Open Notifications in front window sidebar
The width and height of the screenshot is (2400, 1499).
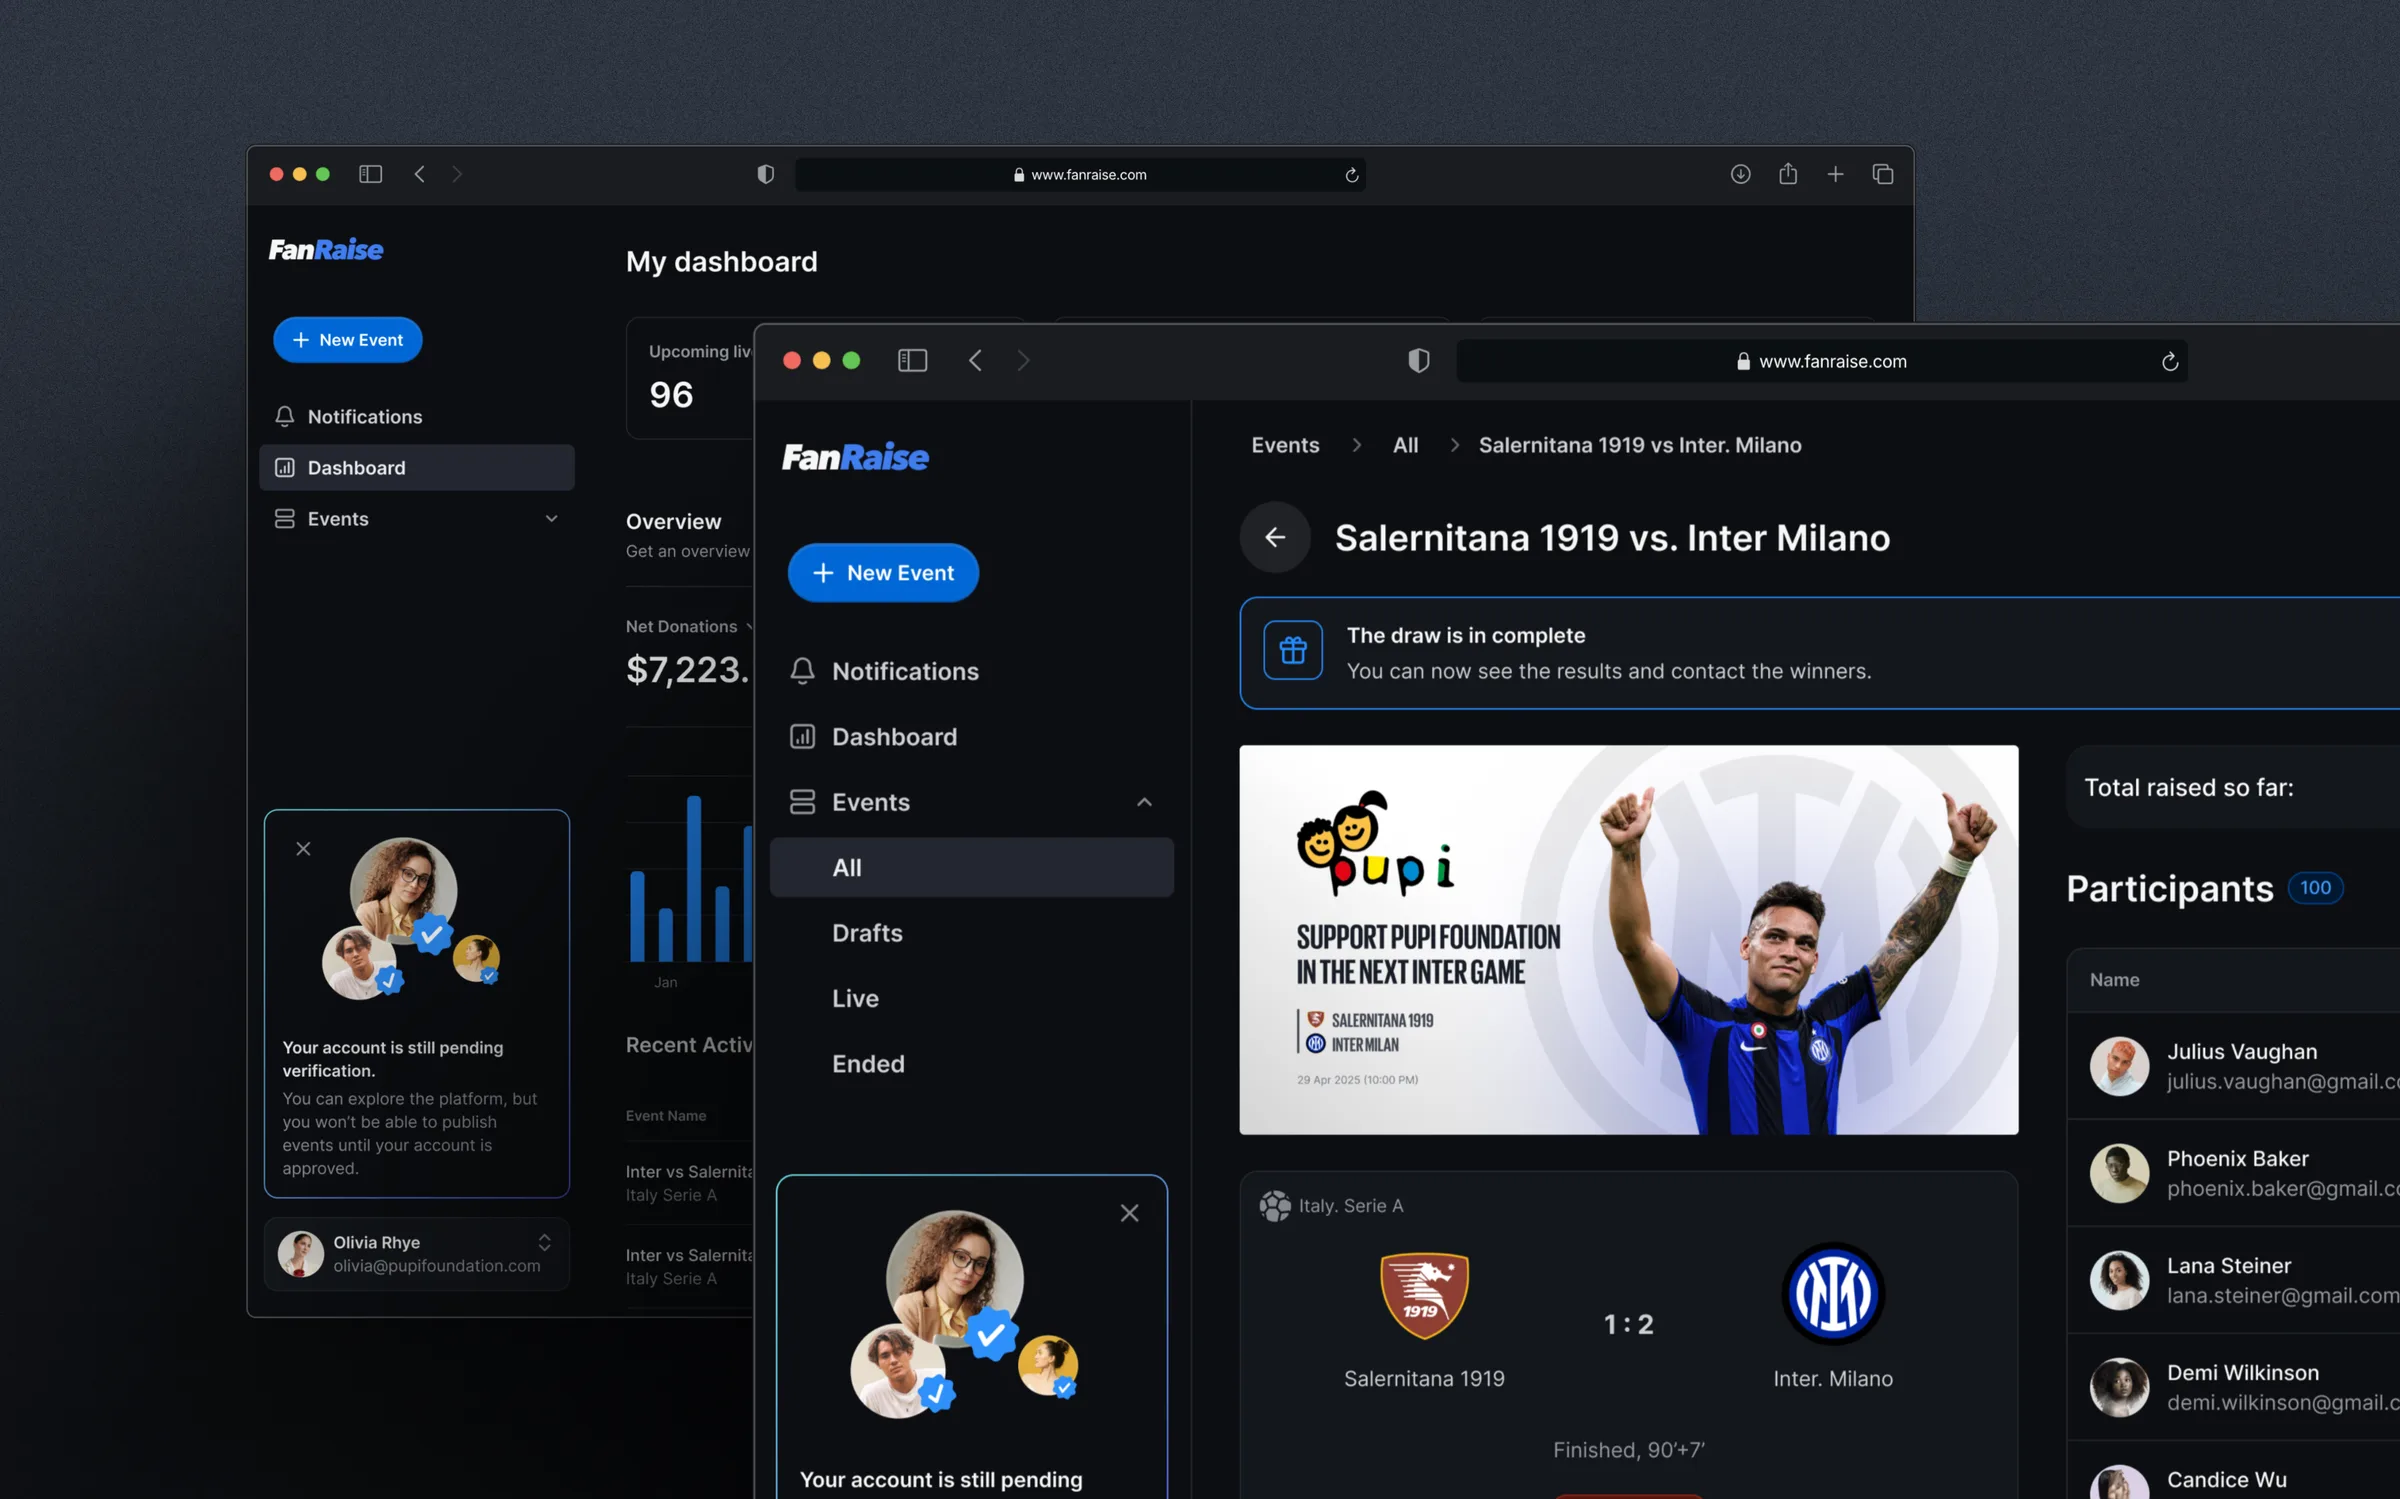tap(972, 671)
